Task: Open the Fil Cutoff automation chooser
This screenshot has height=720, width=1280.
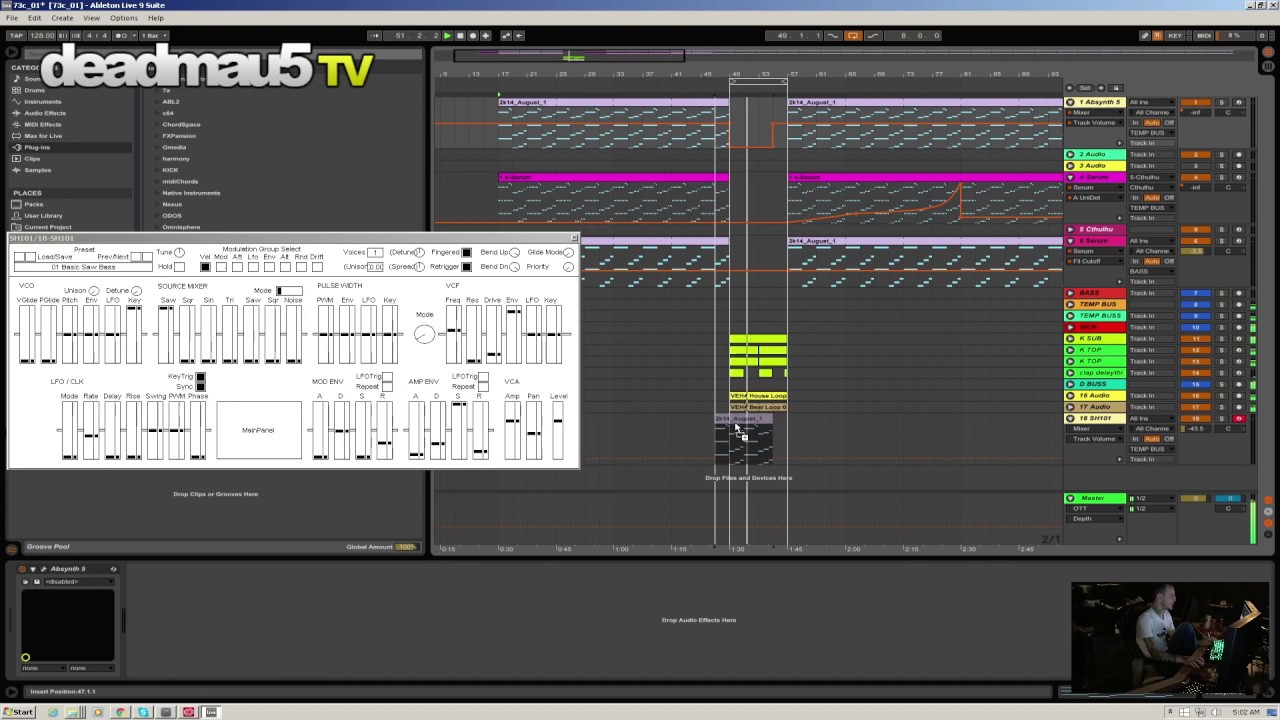Action: pos(1096,261)
